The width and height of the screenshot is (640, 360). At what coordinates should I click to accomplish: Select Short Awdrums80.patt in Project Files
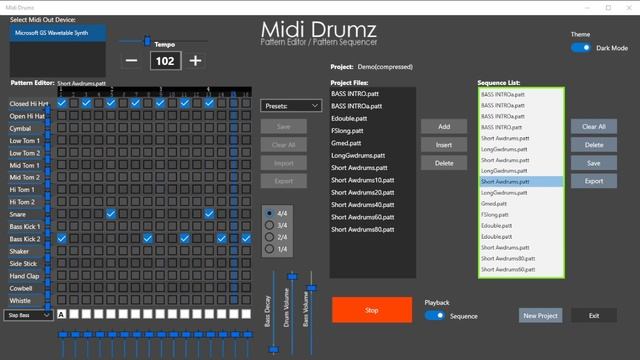(x=373, y=229)
